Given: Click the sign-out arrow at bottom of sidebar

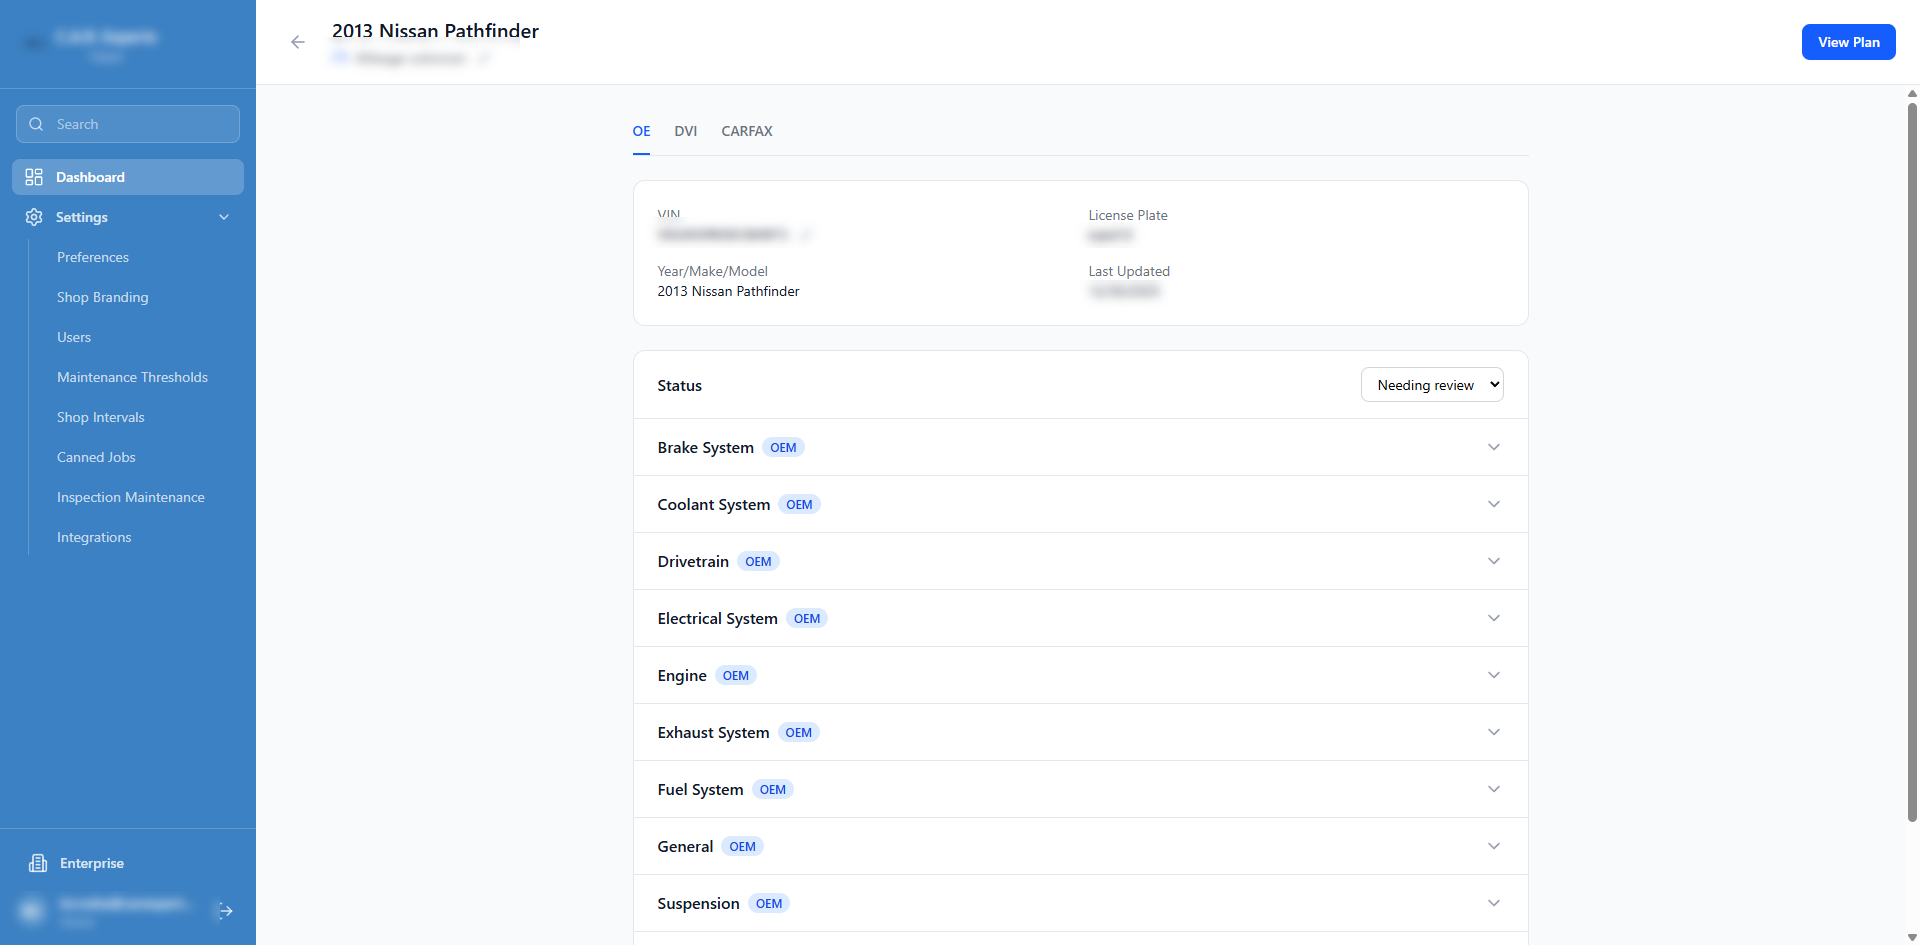Looking at the screenshot, I should coord(224,911).
